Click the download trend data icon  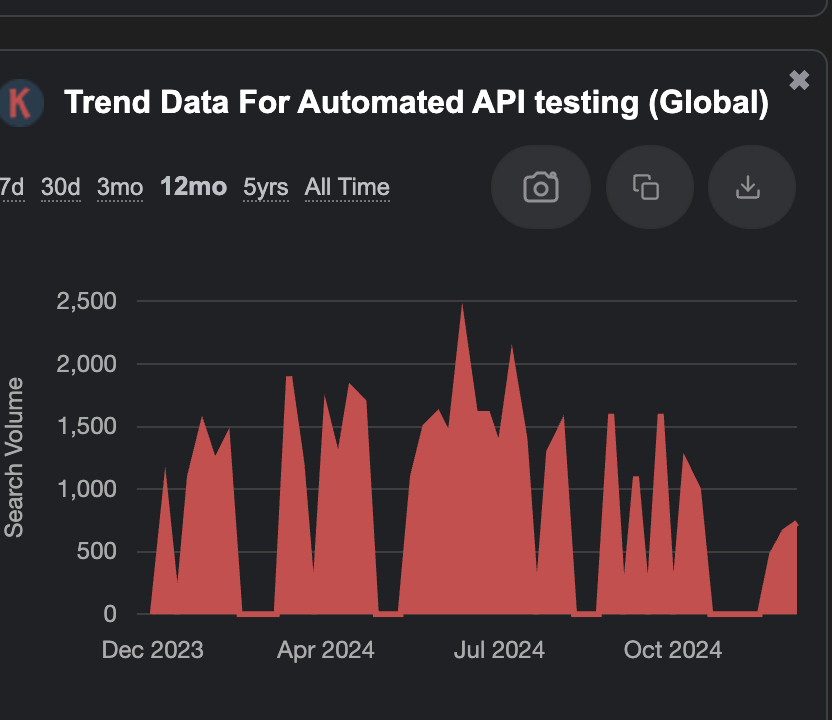tap(751, 187)
